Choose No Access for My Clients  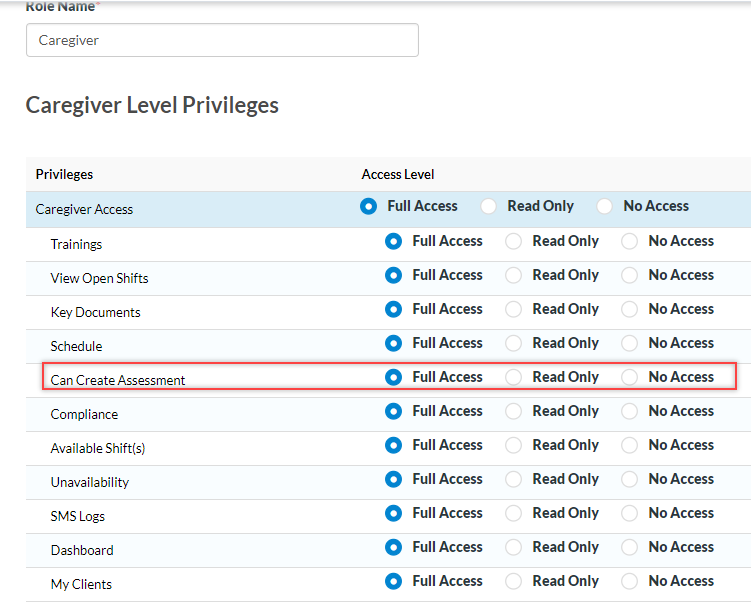pos(630,581)
